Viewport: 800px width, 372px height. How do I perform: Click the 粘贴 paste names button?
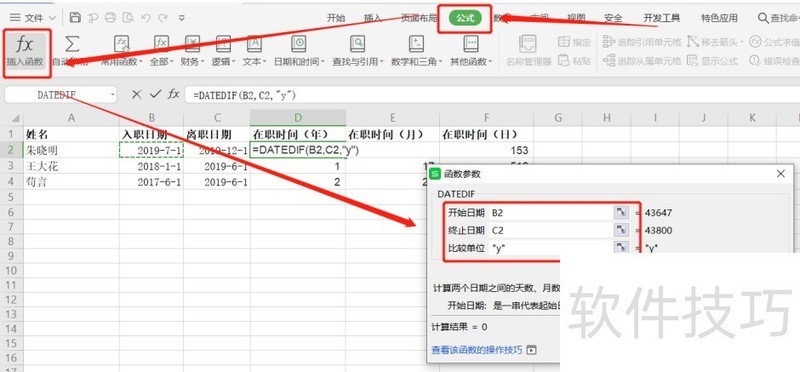tap(574, 61)
